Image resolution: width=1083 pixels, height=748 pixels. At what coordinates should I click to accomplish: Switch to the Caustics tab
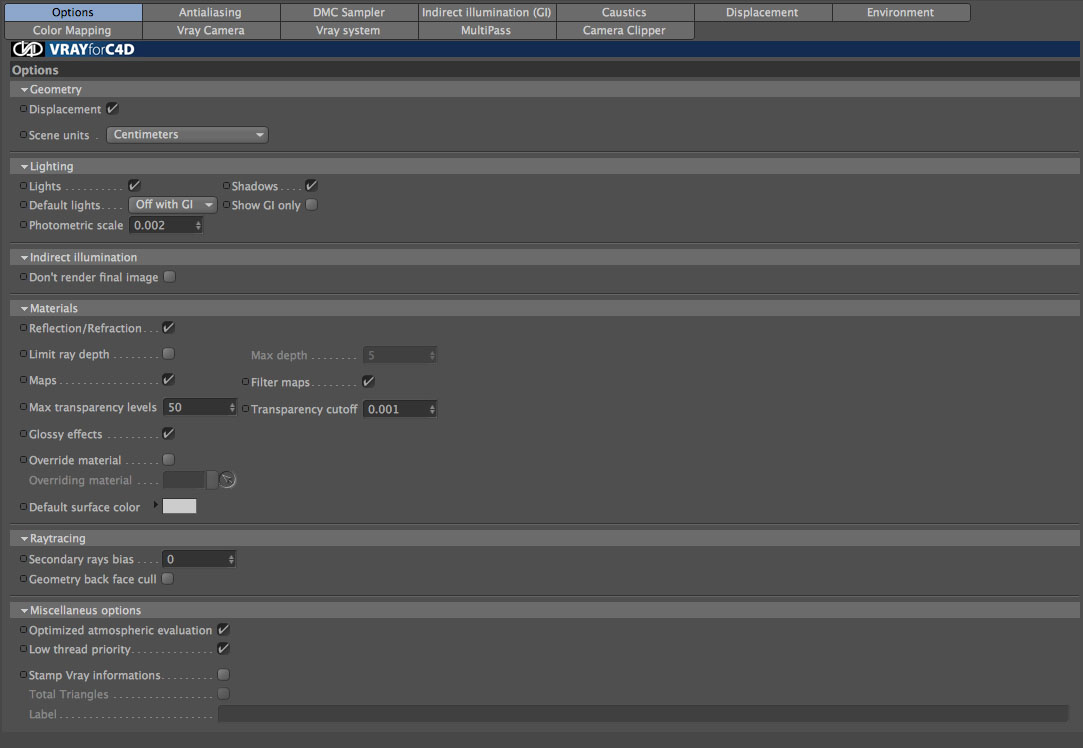click(624, 12)
